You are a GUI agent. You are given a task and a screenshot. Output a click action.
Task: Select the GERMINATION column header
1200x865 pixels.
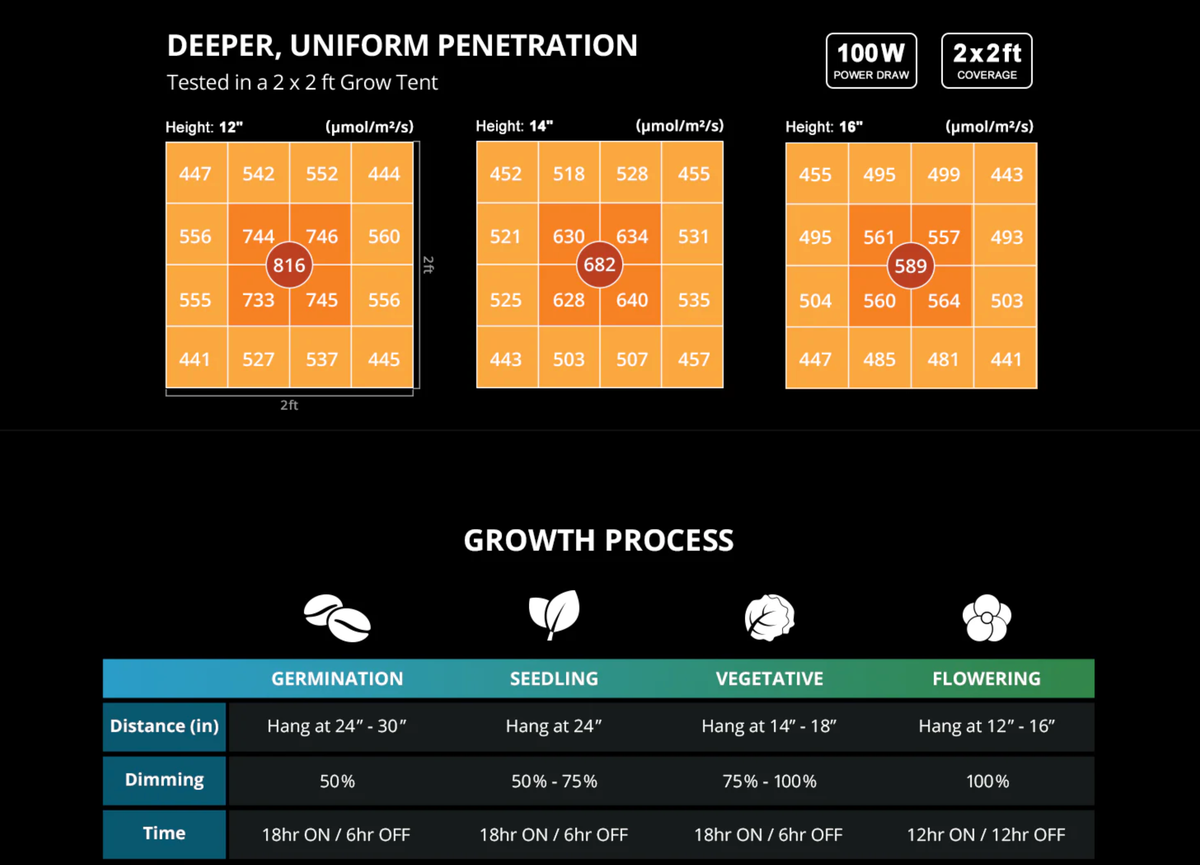pyautogui.click(x=337, y=679)
